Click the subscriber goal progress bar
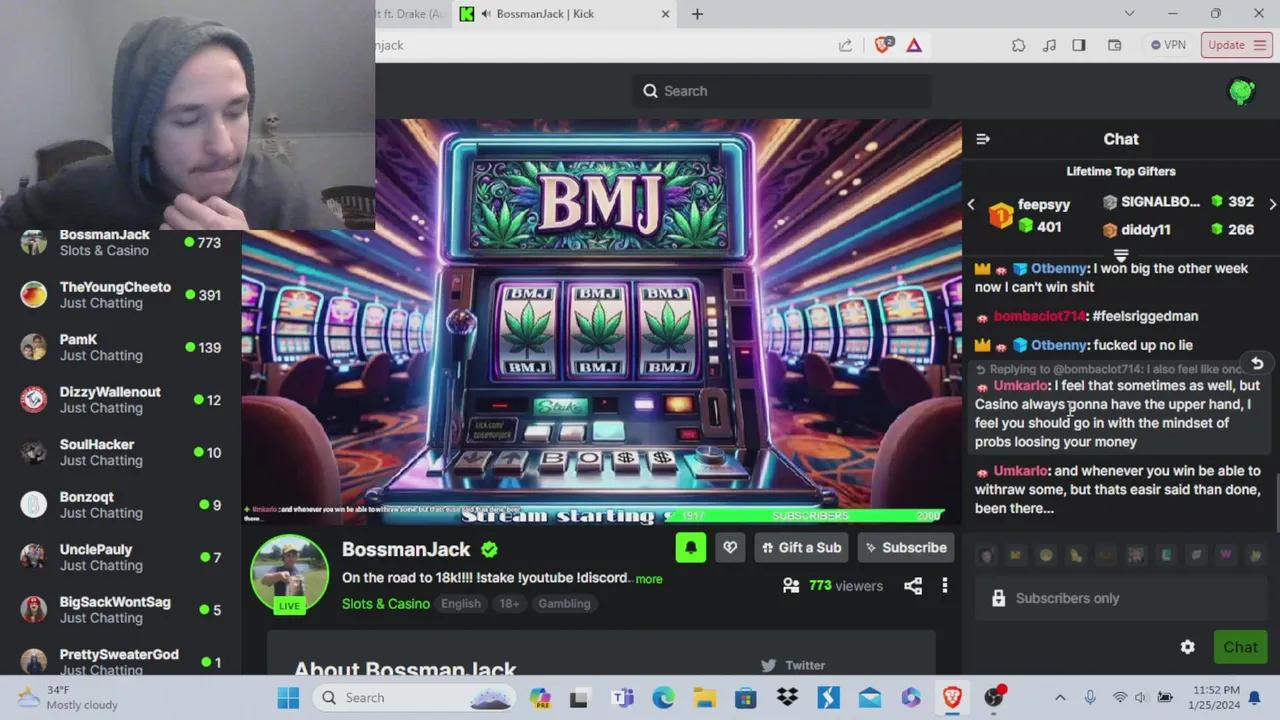1280x720 pixels. click(812, 516)
